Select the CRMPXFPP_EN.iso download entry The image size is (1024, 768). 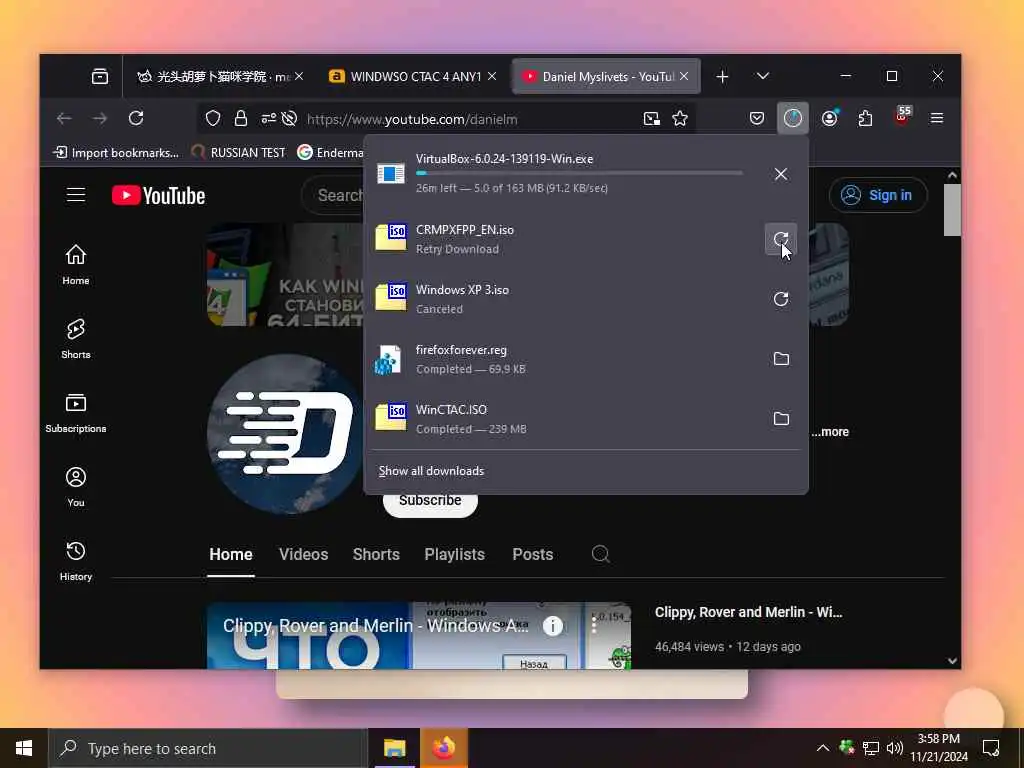(565, 239)
